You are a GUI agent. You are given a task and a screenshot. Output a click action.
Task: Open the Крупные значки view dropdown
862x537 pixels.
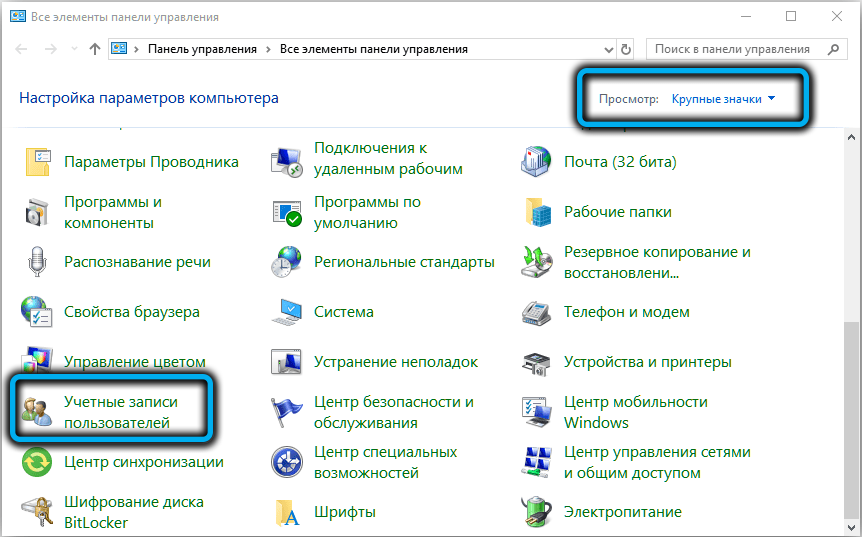click(723, 99)
